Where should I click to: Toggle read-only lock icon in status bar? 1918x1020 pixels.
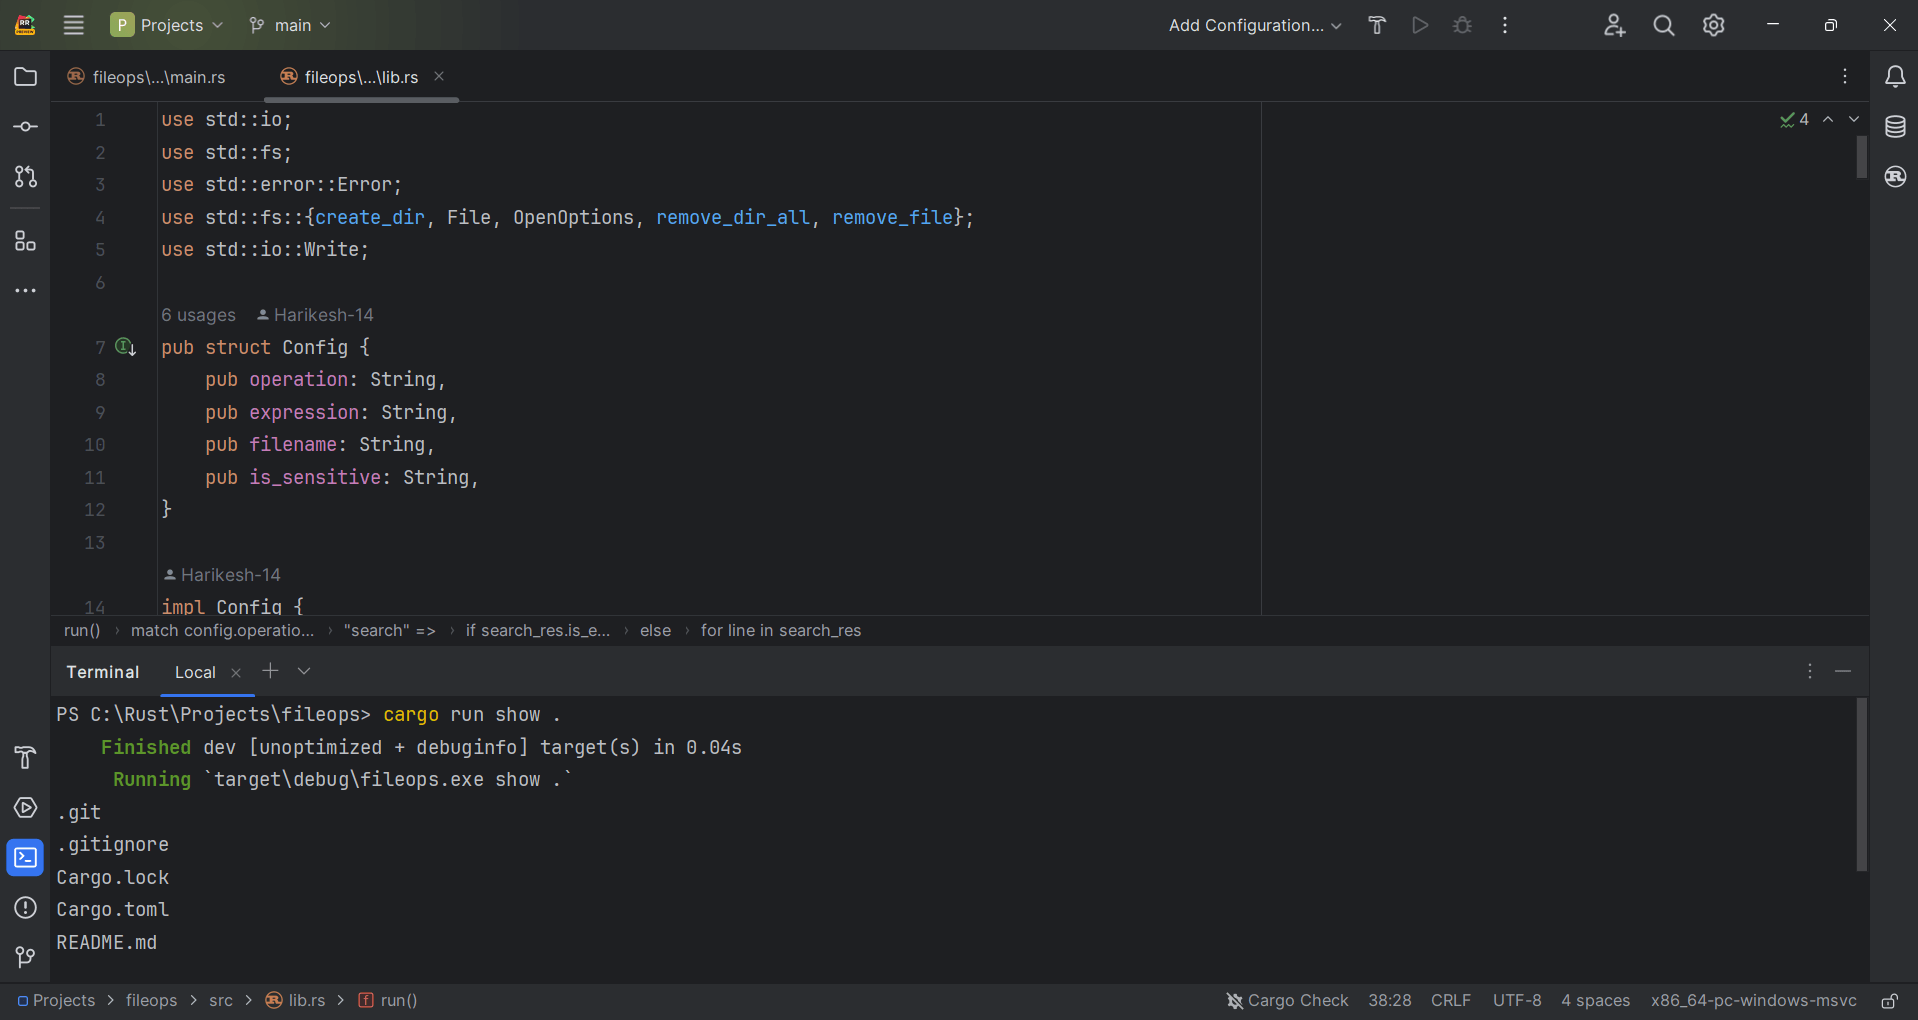[x=1889, y=1000]
